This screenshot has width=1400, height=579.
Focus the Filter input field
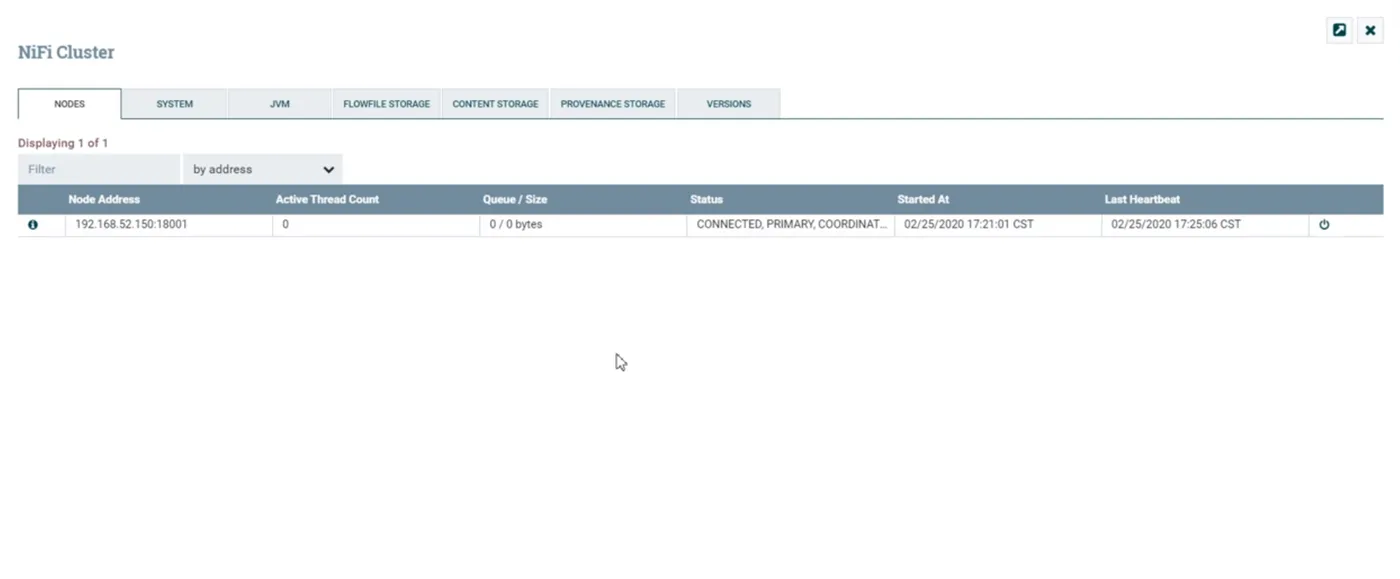pyautogui.click(x=99, y=169)
